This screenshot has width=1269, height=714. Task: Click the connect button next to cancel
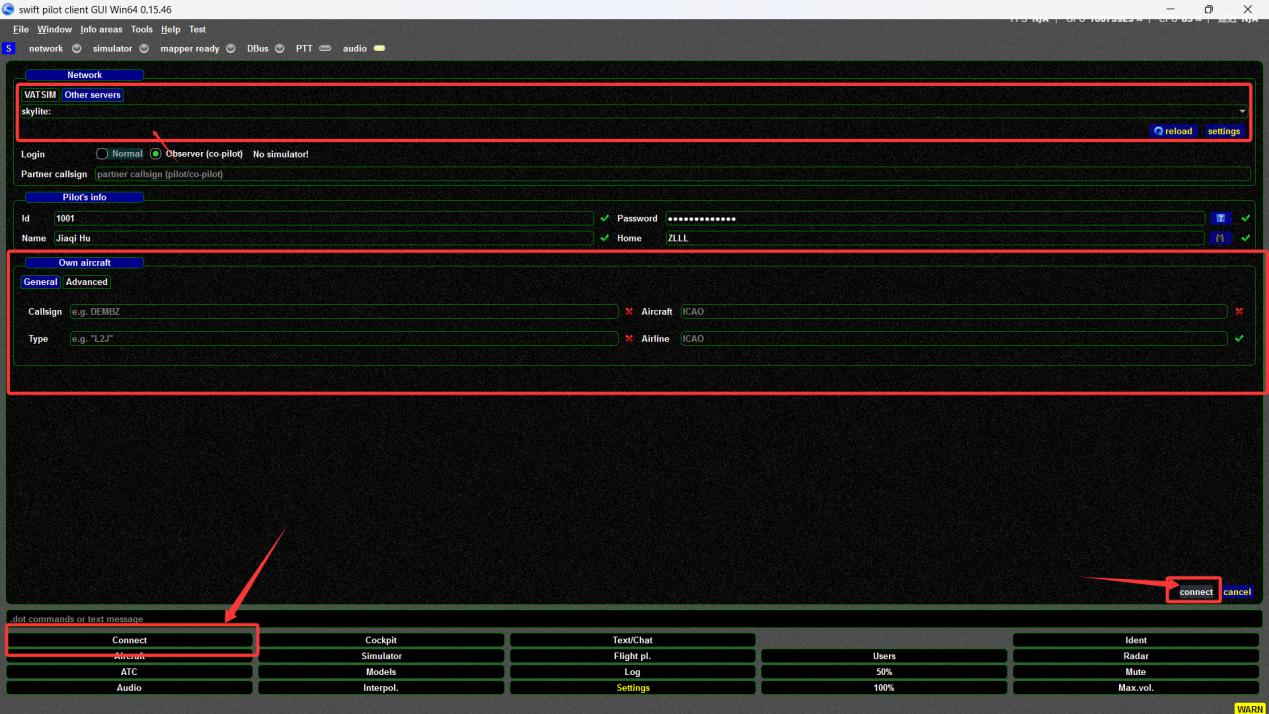click(x=1196, y=592)
